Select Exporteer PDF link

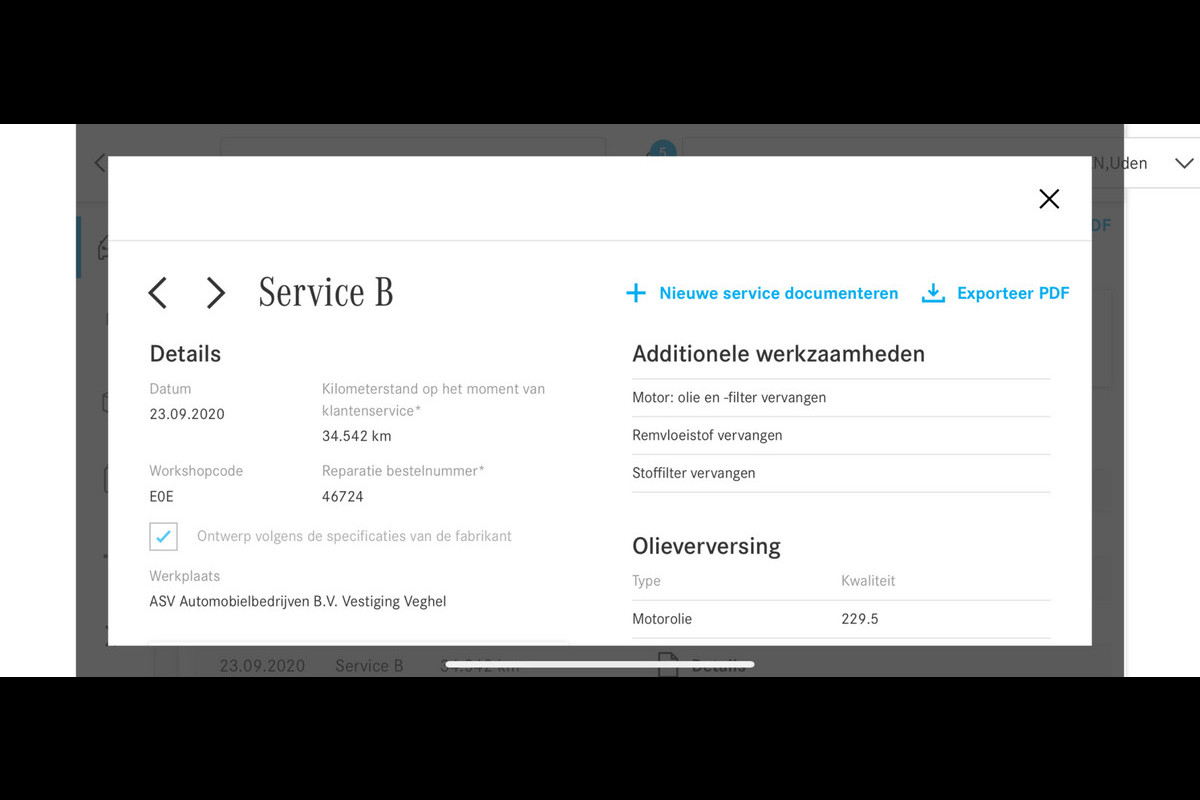point(1013,293)
